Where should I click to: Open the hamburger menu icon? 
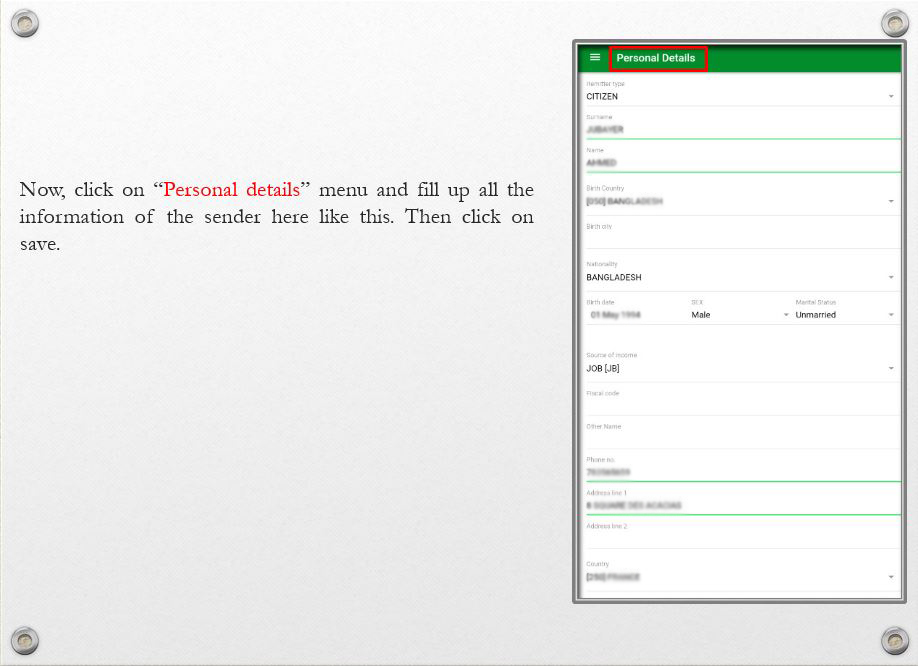[595, 58]
